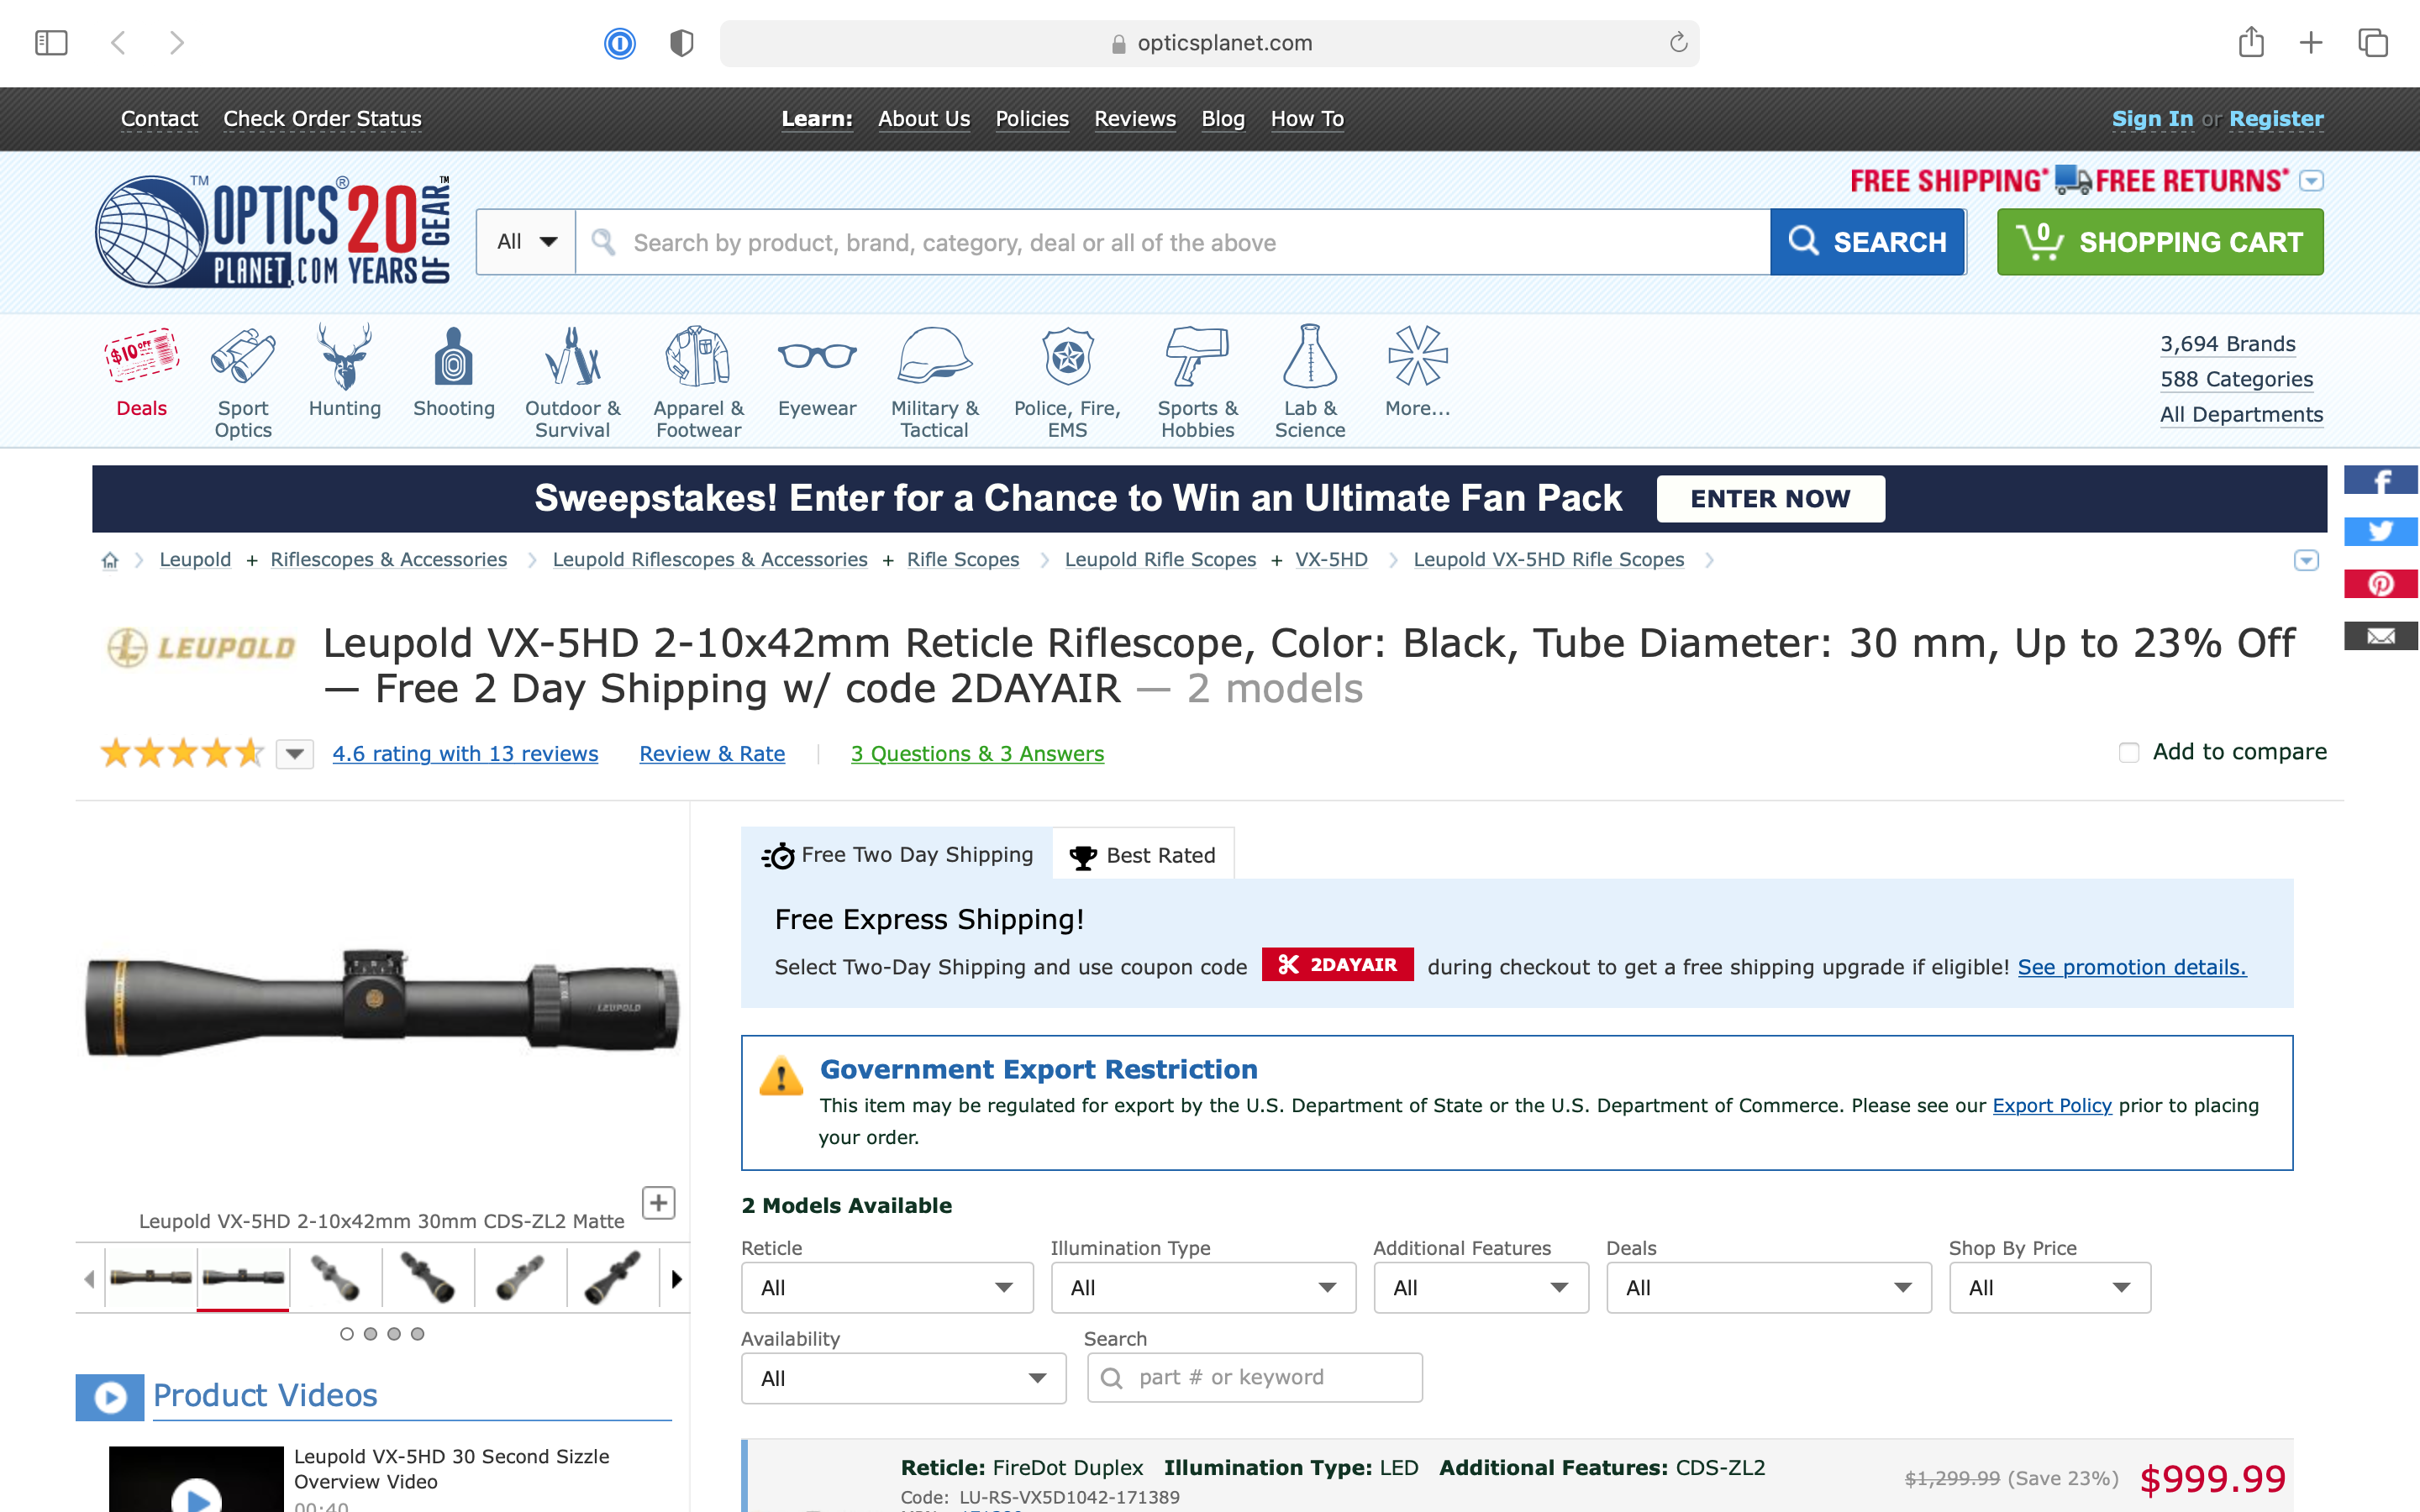Open the Shooting target category

click(x=454, y=371)
